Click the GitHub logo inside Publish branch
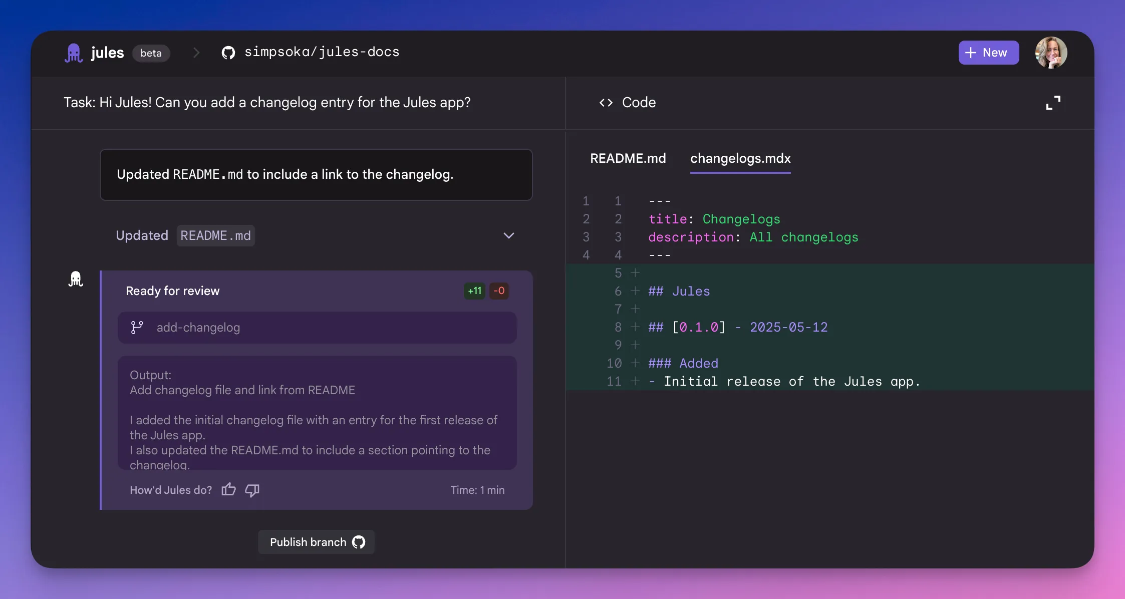 click(x=358, y=542)
